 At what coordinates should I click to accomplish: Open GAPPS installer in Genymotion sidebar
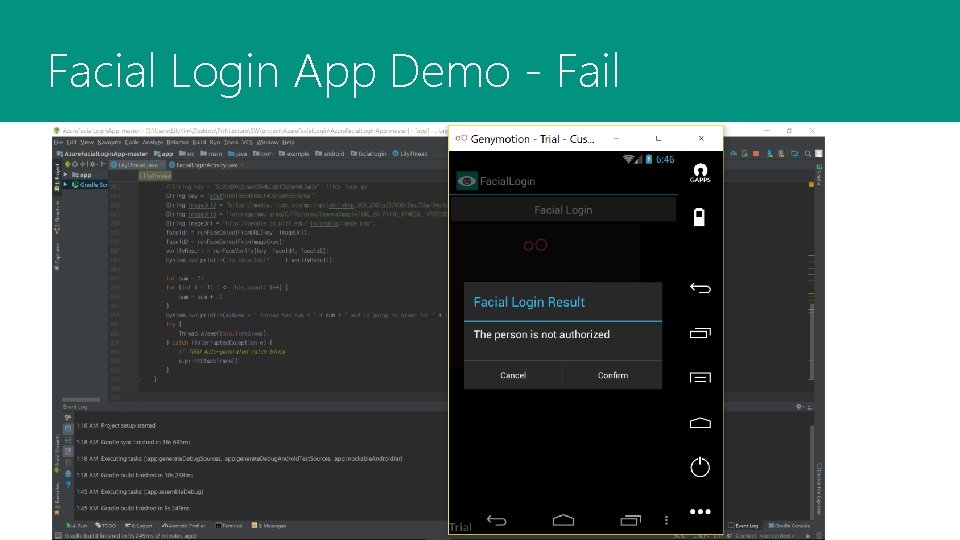(700, 173)
